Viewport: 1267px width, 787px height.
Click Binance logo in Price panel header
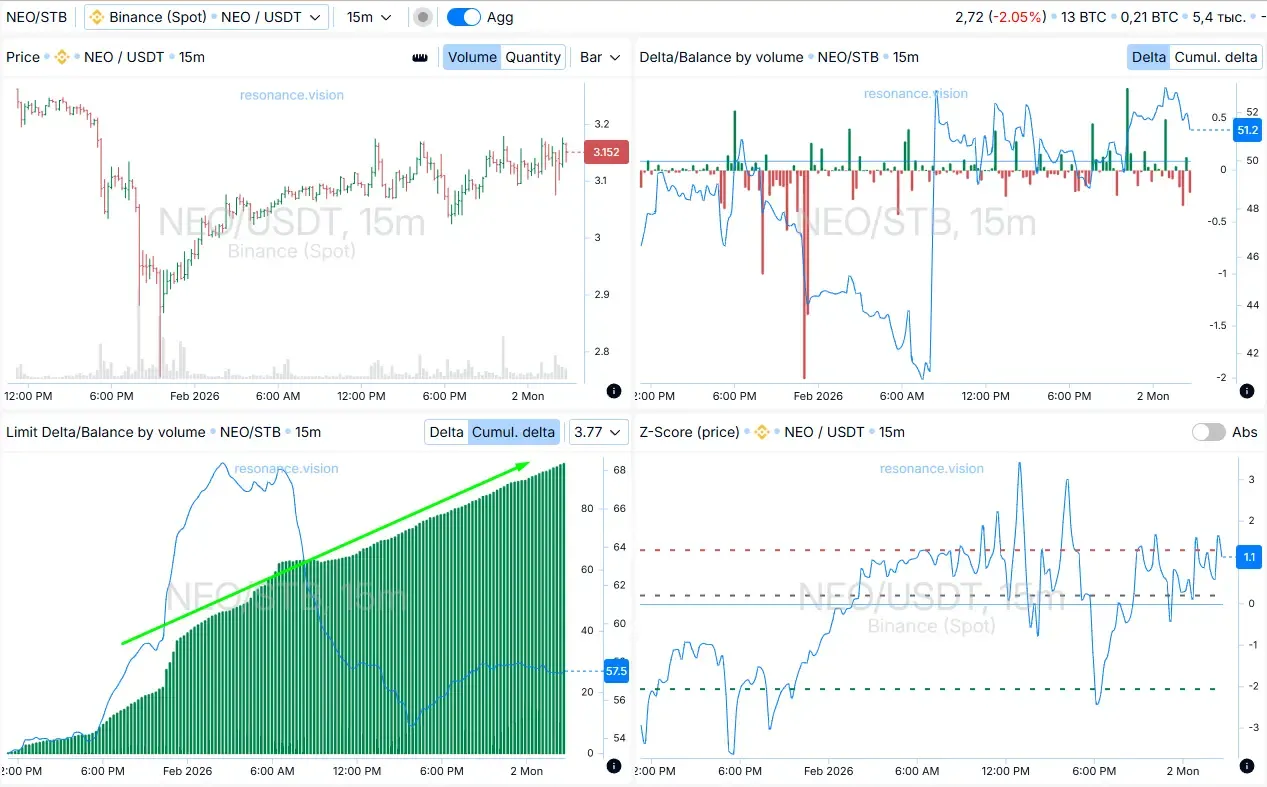[62, 57]
